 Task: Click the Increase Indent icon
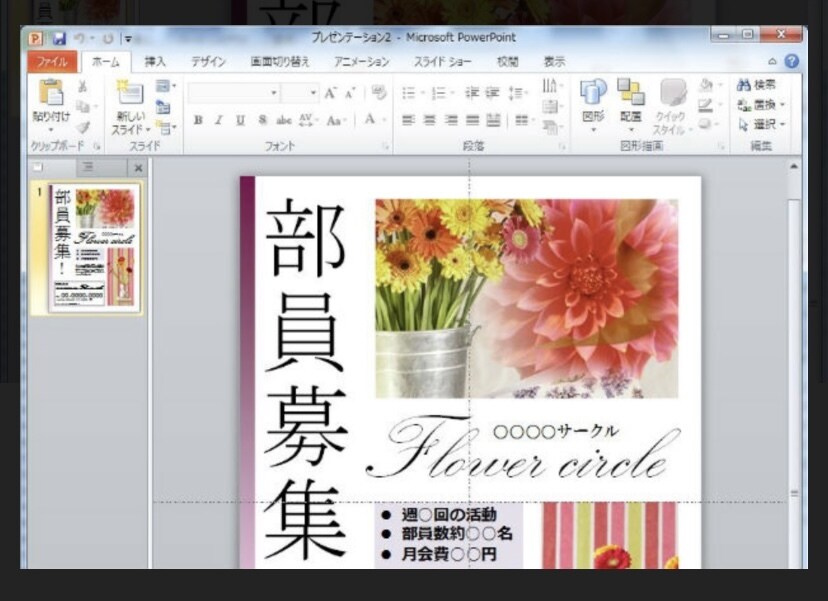pyautogui.click(x=493, y=93)
